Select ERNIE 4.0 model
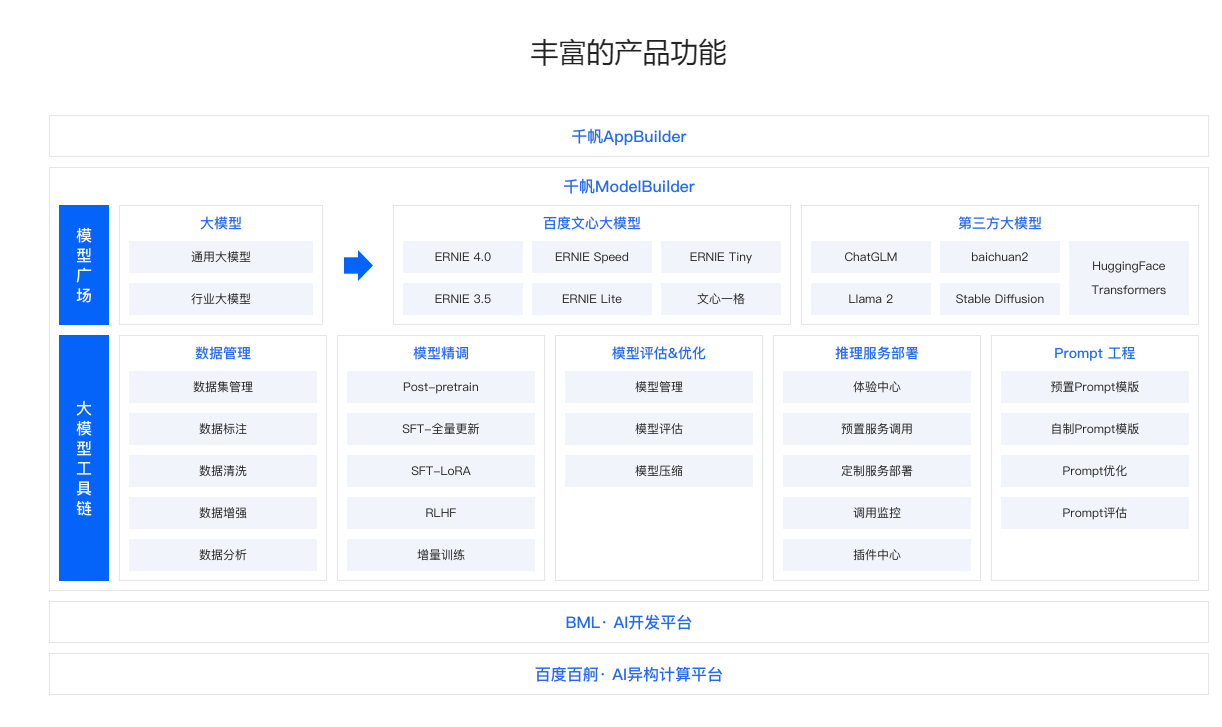The image size is (1222, 727). [x=463, y=257]
